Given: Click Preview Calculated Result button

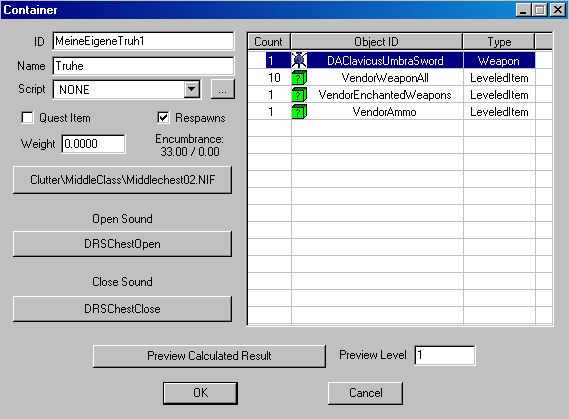Looking at the screenshot, I should click(209, 356).
